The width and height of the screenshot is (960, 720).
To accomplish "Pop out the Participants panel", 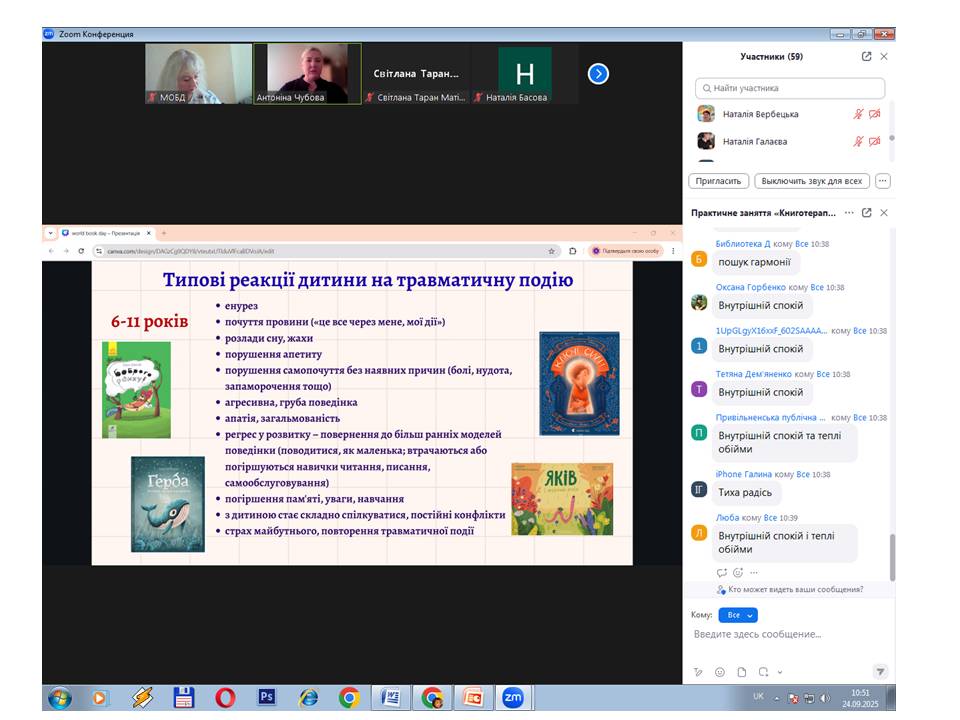I will point(866,57).
